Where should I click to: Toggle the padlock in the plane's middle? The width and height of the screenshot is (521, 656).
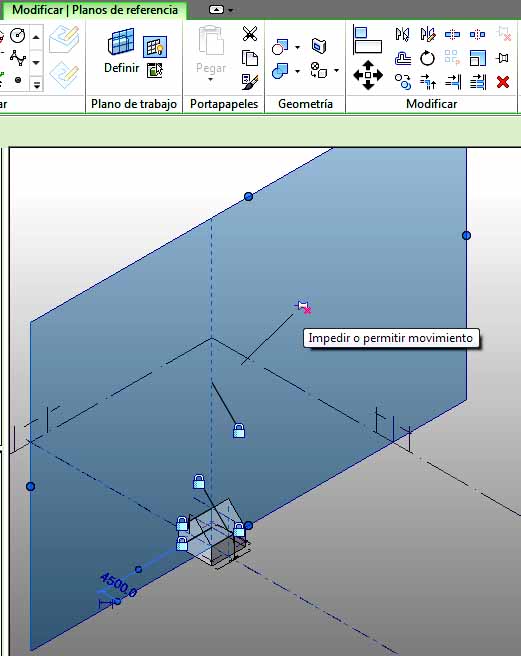tap(239, 430)
